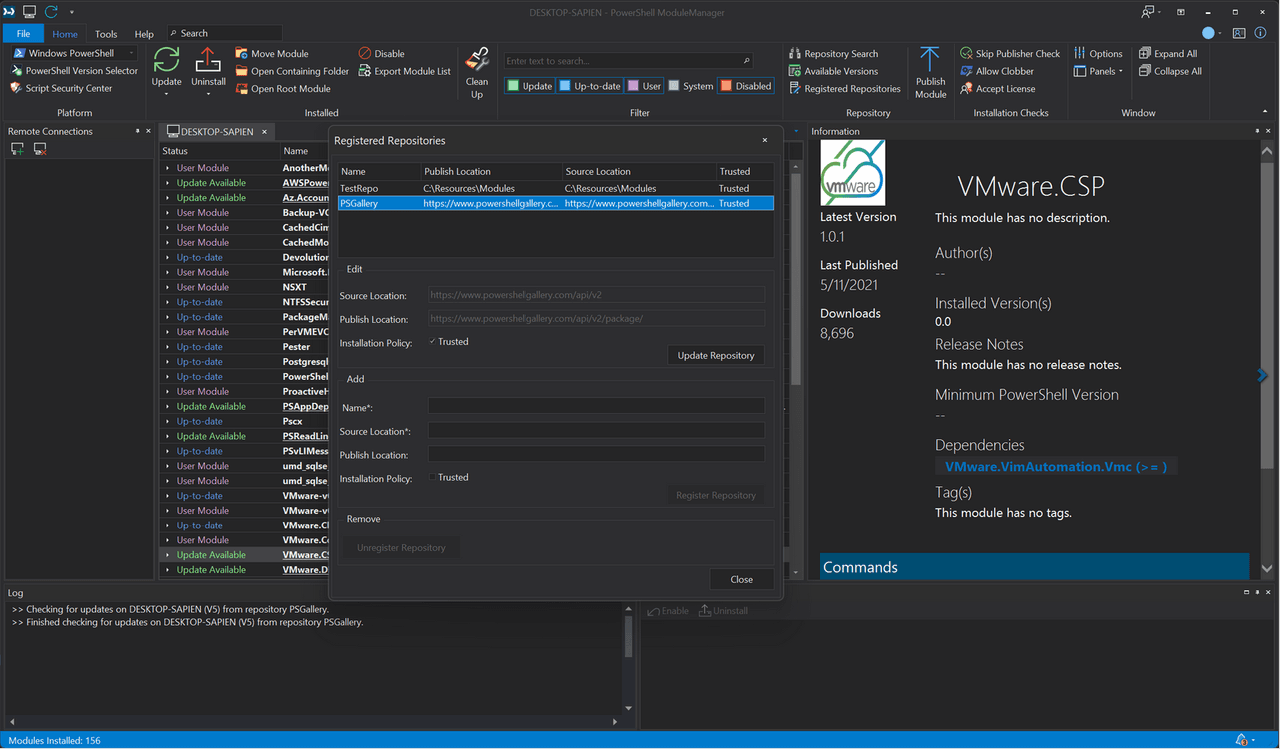Click the remove remote connection icon

pyautogui.click(x=40, y=149)
